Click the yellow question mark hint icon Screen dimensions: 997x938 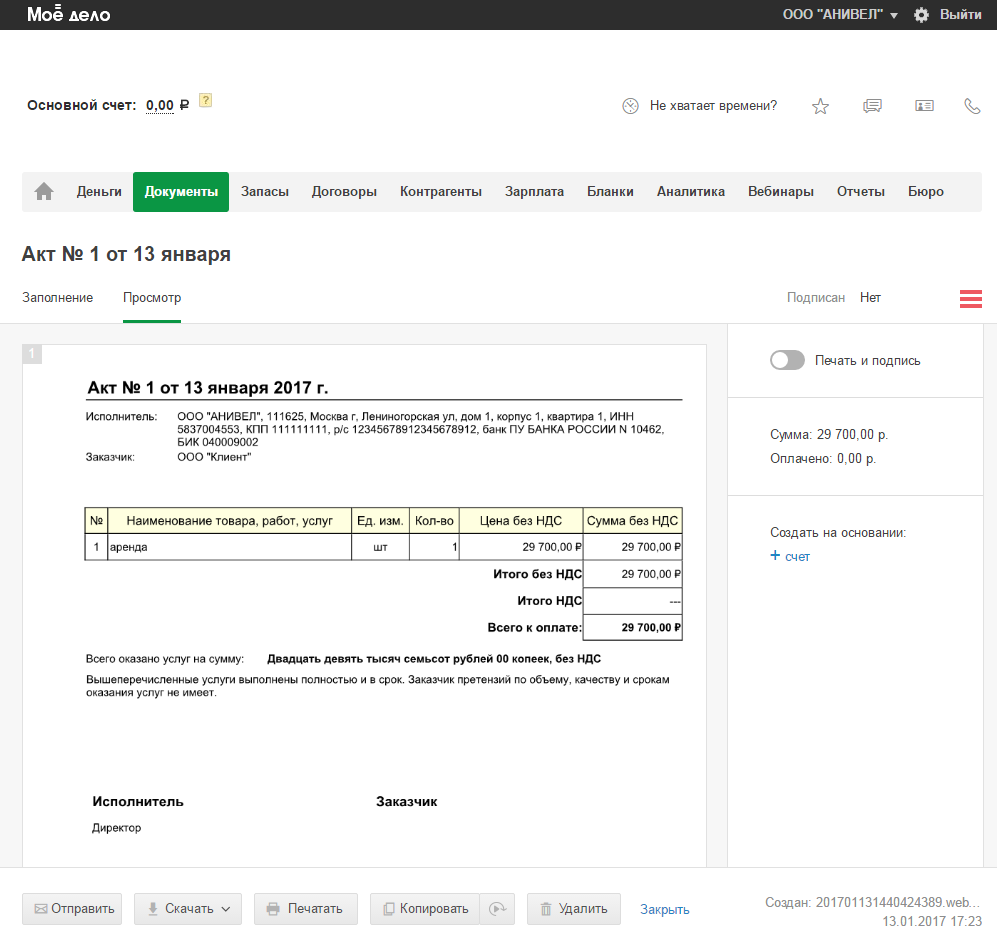[x=205, y=100]
